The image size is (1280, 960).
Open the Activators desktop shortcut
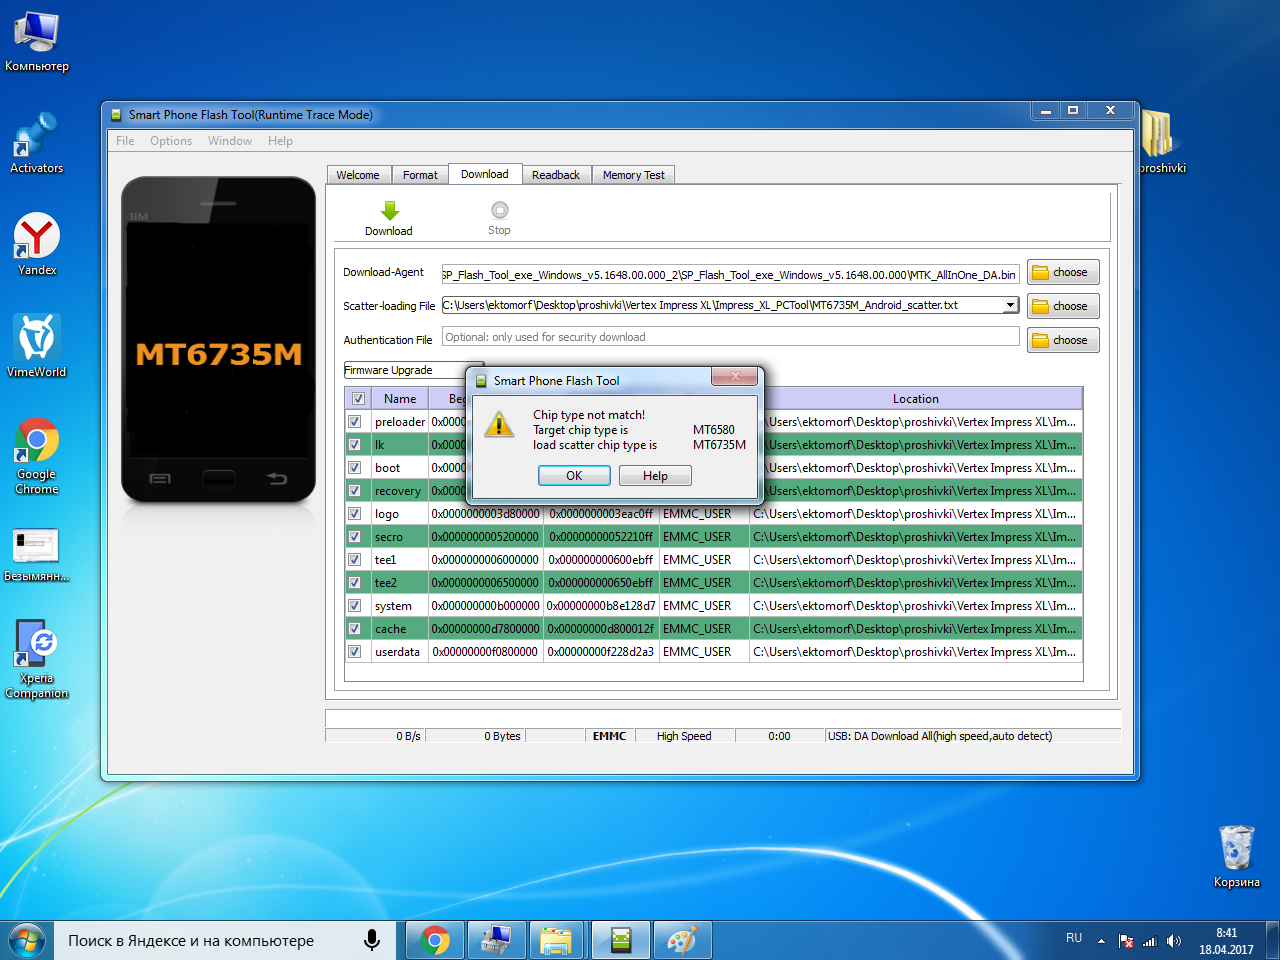[37, 143]
